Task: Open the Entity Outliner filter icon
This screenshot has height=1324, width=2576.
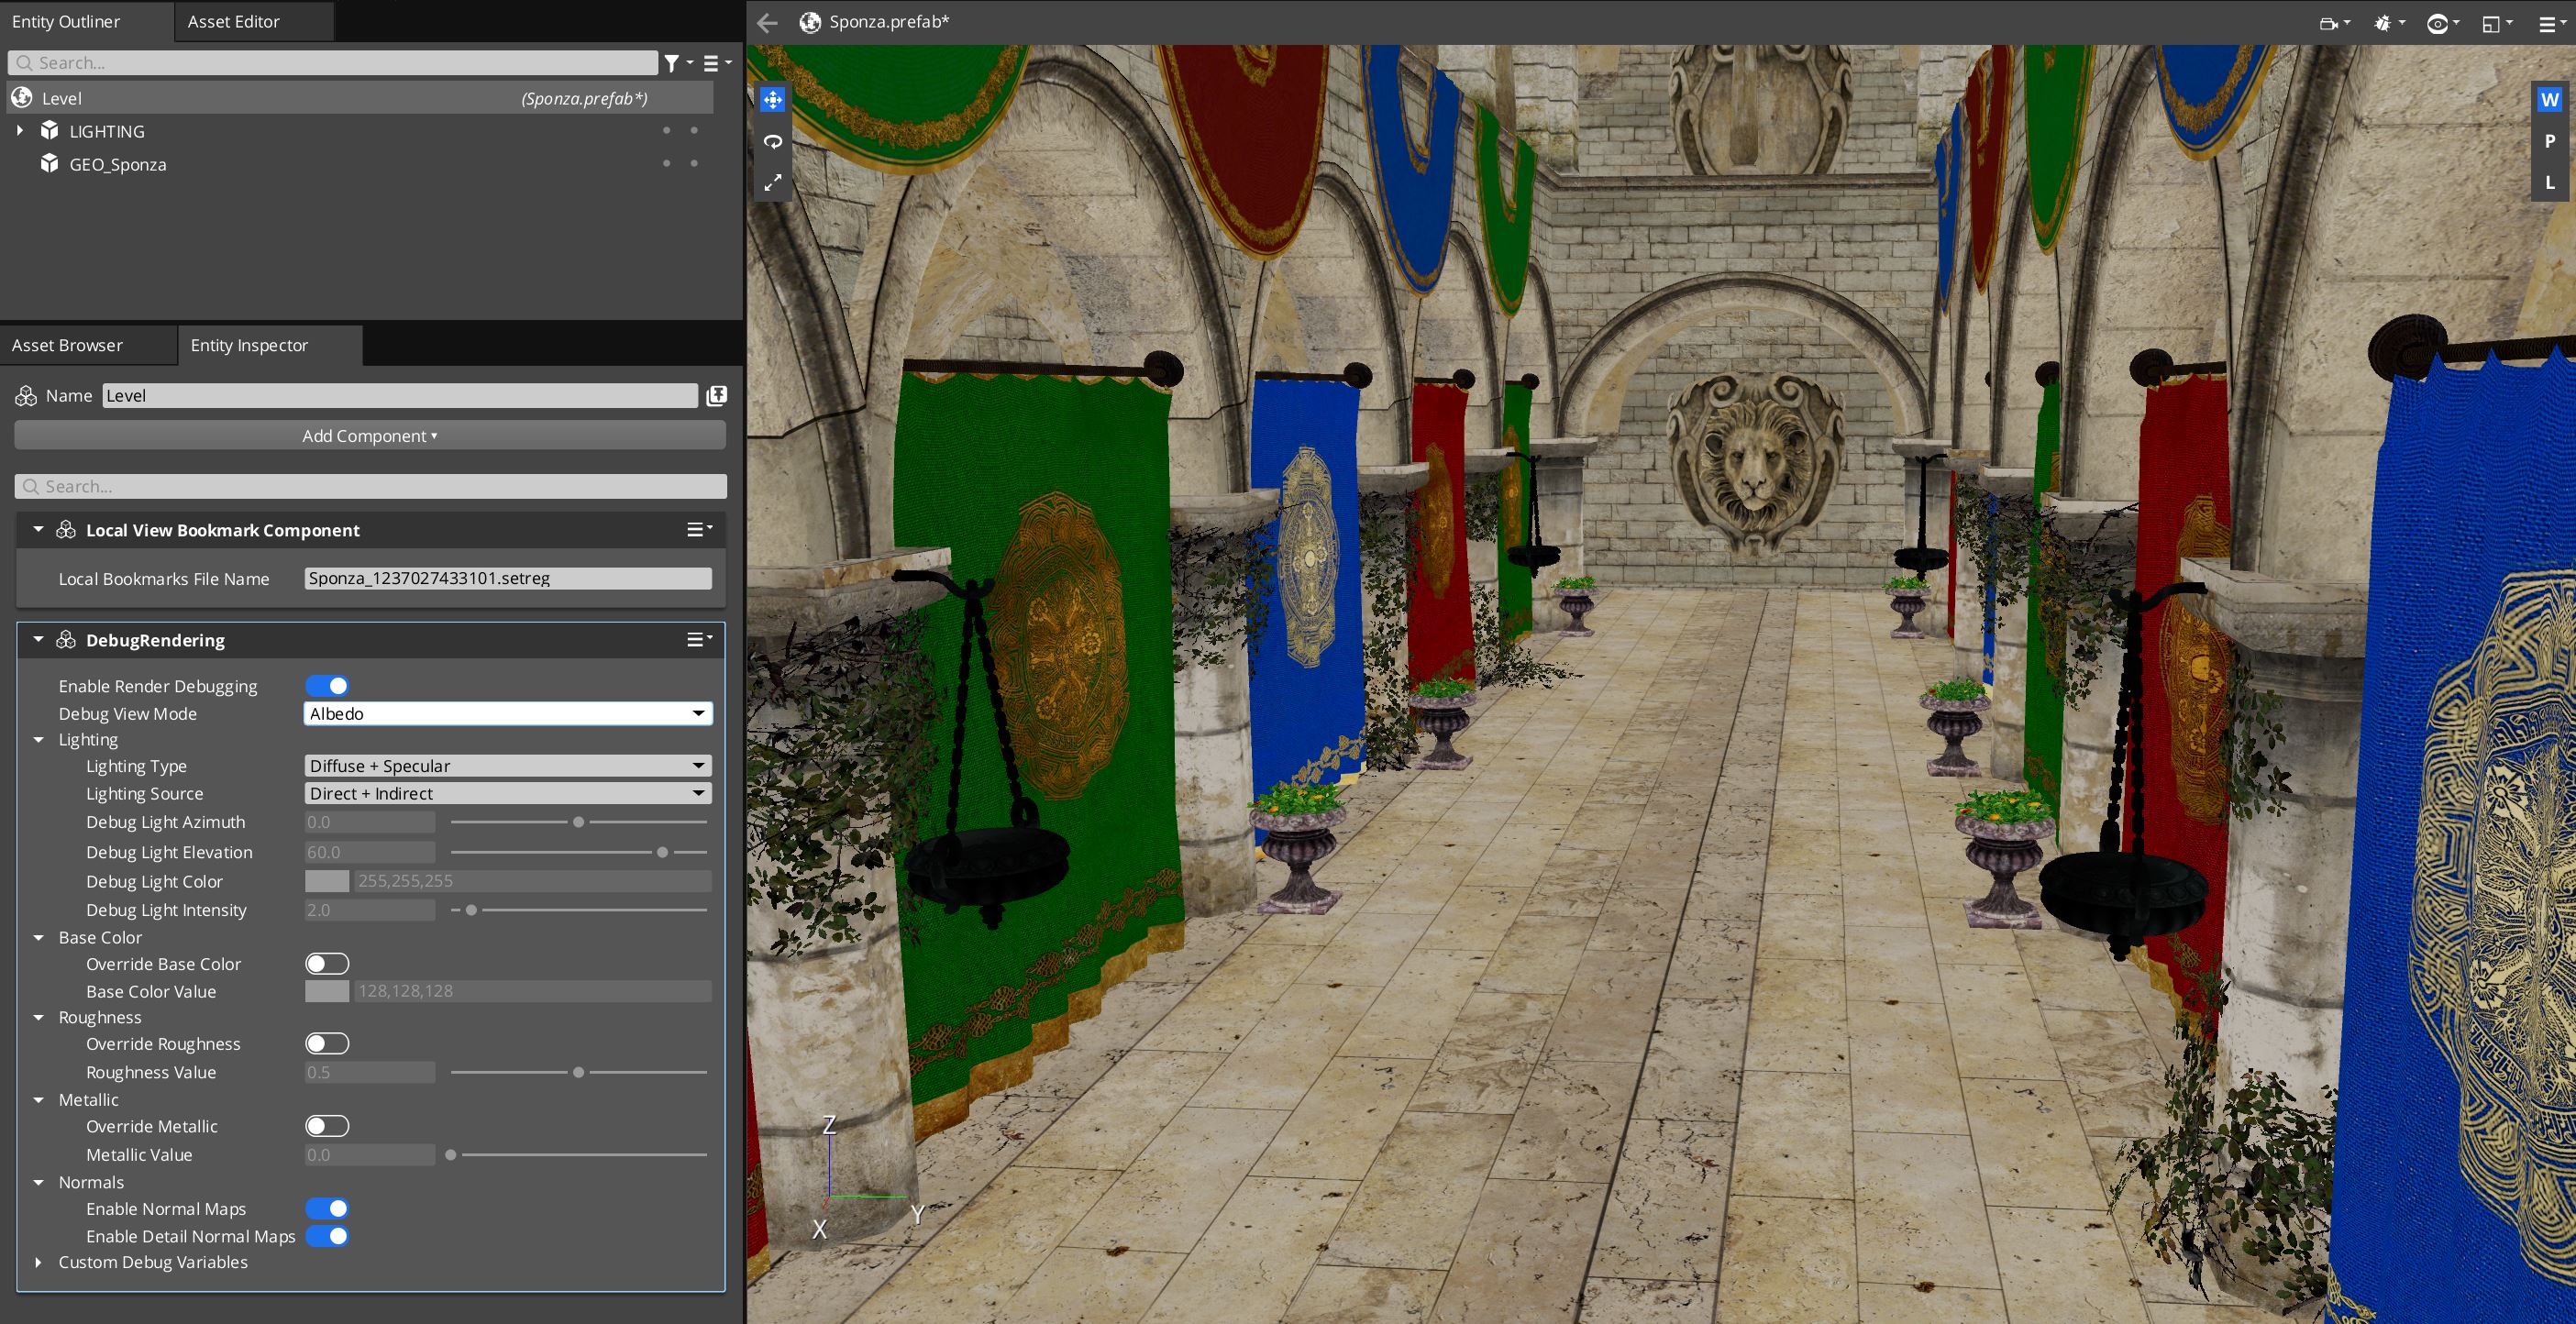Action: pyautogui.click(x=673, y=63)
